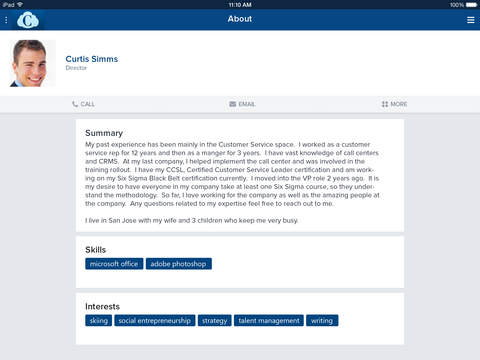Screen dimensions: 480x360
Task: Open Curtis Simms profile photo
Action: [33, 63]
